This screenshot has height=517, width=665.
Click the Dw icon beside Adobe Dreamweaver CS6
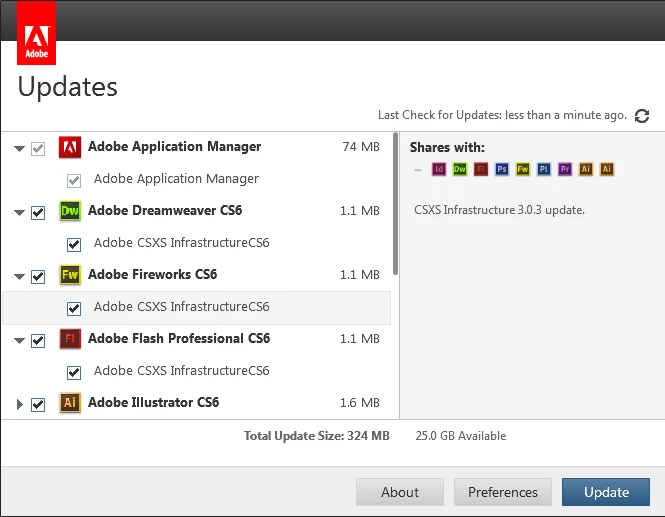coord(70,211)
